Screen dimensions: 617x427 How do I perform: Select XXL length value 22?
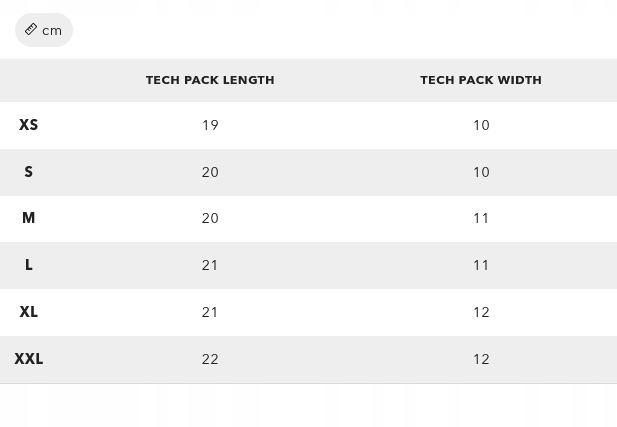[210, 359]
